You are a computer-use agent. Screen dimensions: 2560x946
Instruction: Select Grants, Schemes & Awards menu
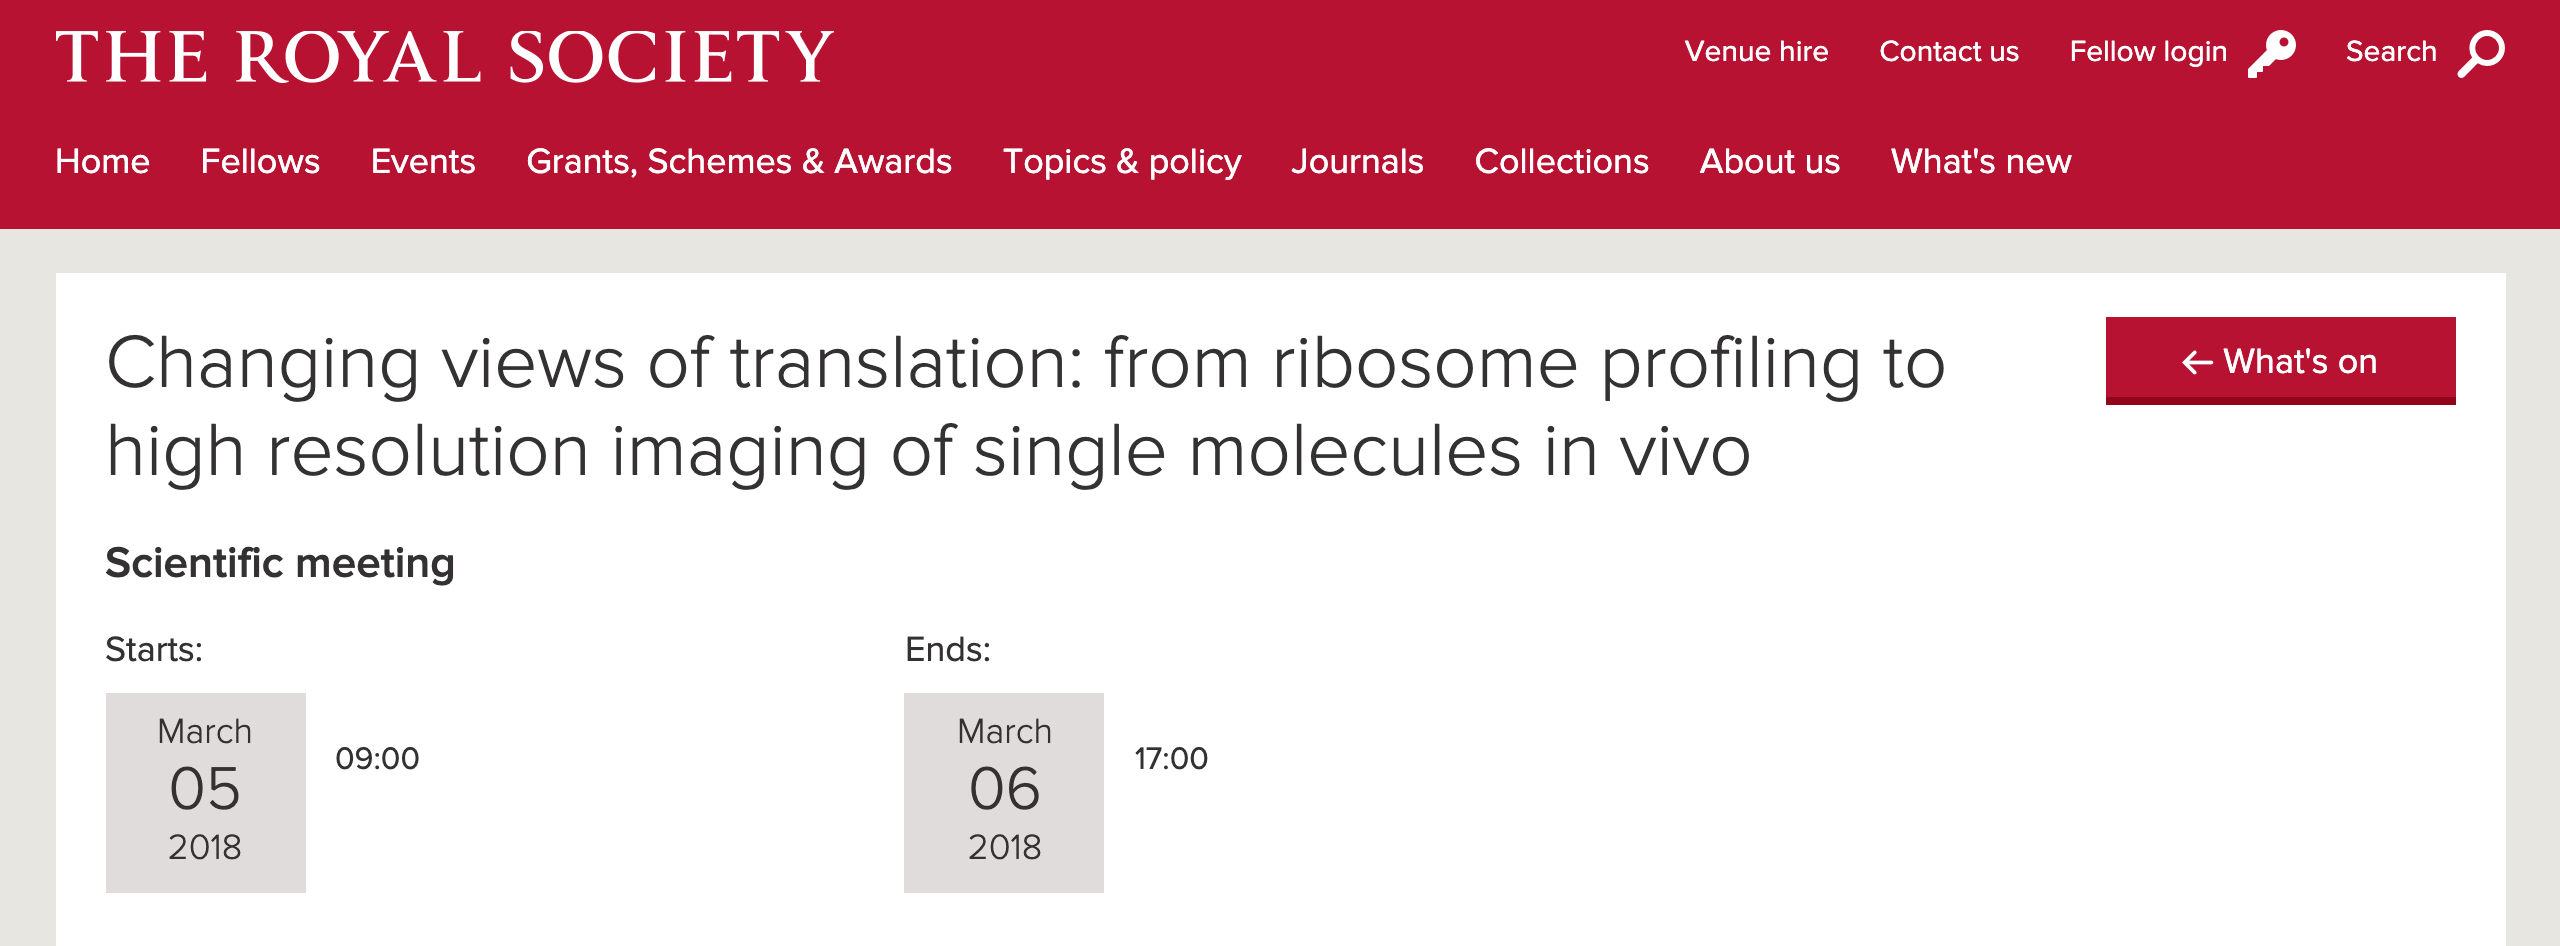tap(739, 161)
